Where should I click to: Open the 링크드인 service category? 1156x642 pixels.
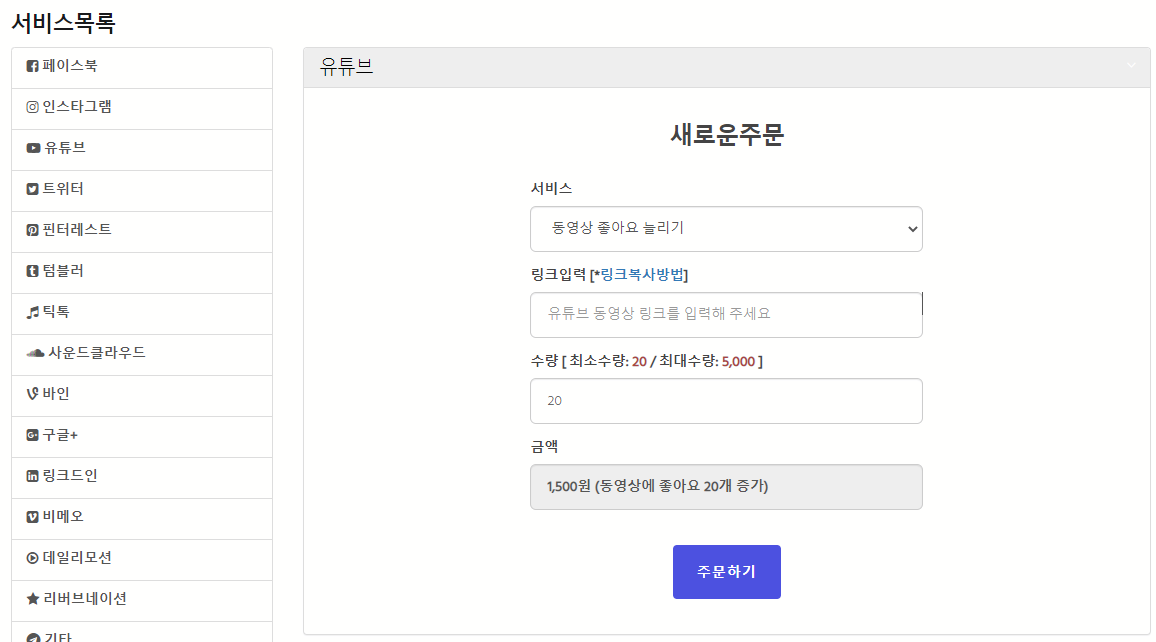tap(142, 478)
